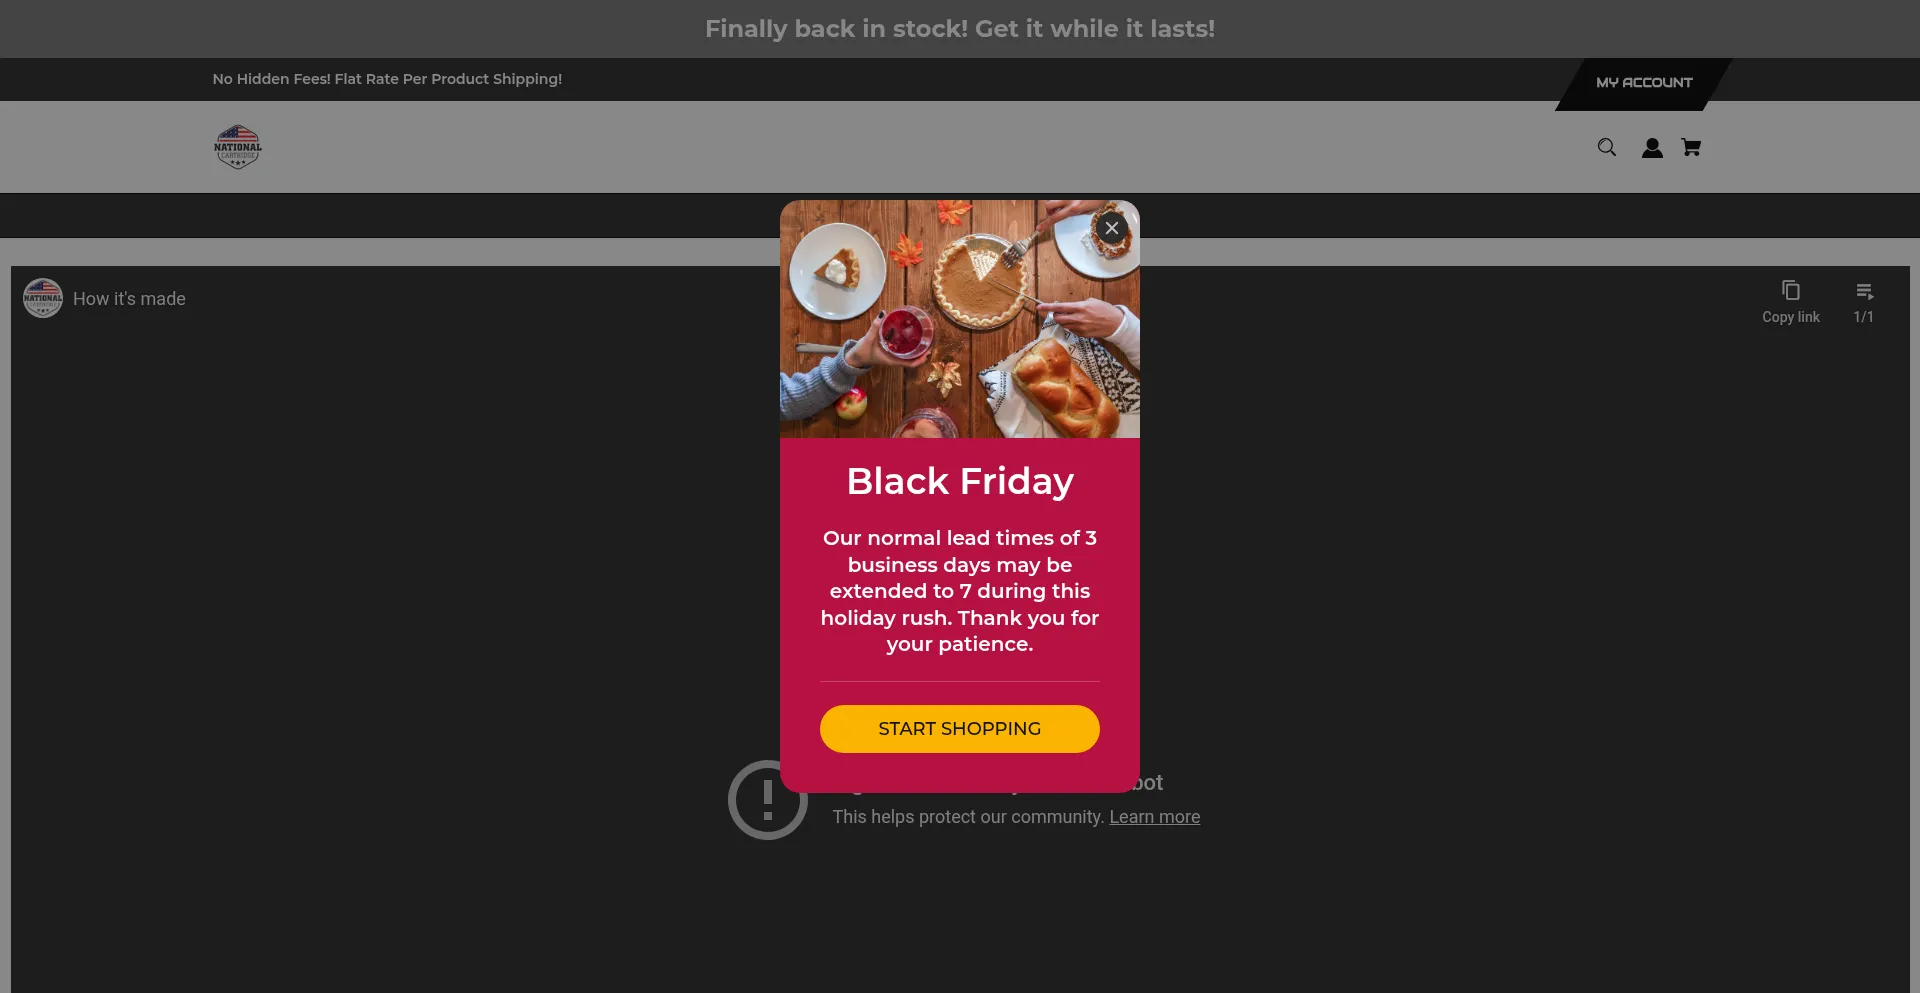Click the lead times message text
1920x993 pixels.
coord(960,591)
